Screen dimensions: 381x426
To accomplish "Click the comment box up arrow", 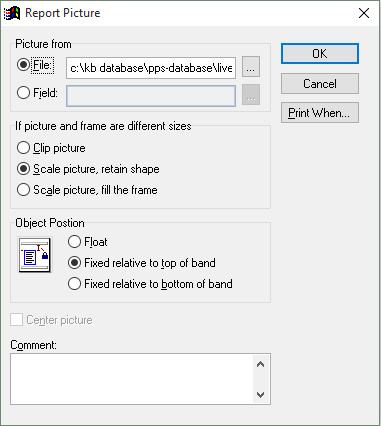I will (x=260, y=364).
